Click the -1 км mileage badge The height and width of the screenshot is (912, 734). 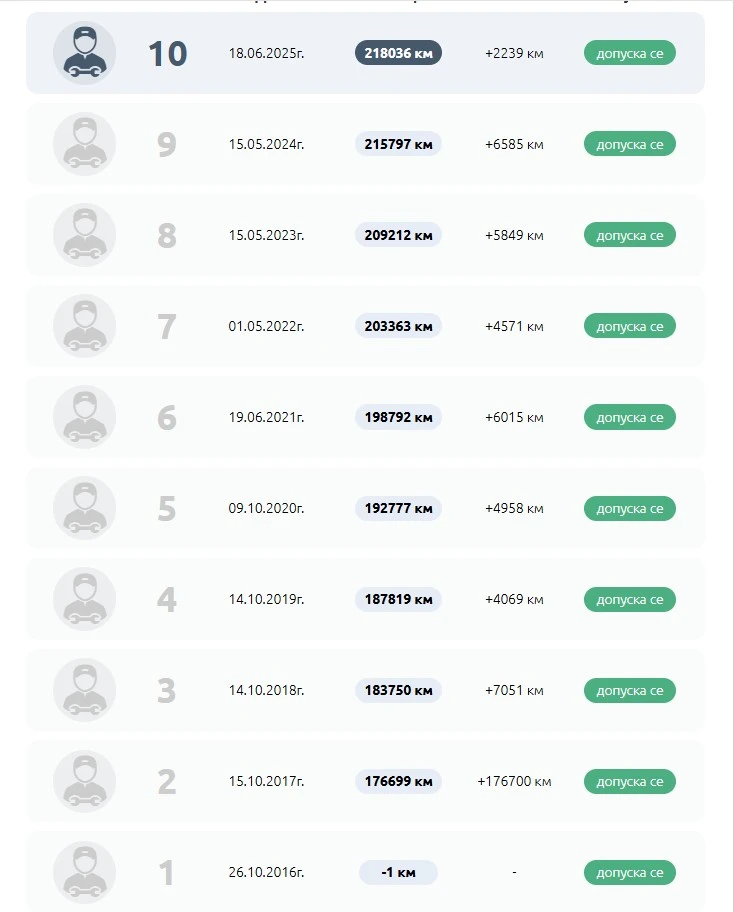pos(398,872)
